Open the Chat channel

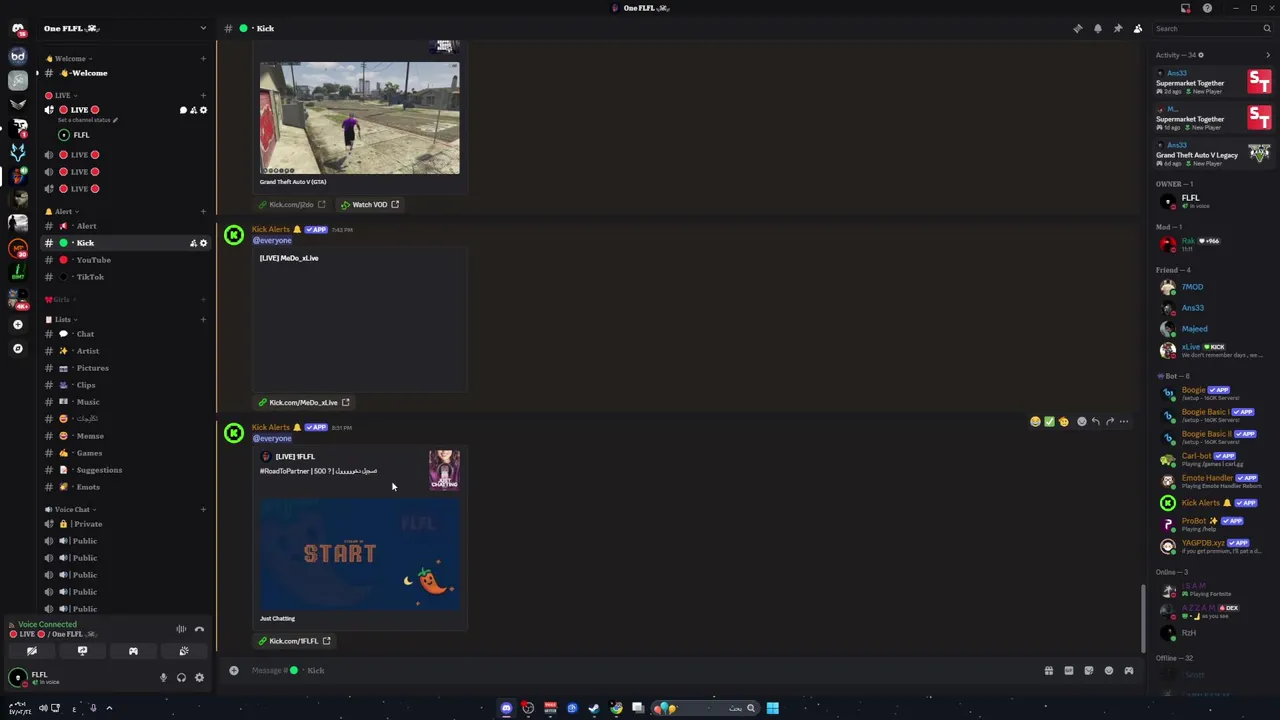(x=125, y=334)
